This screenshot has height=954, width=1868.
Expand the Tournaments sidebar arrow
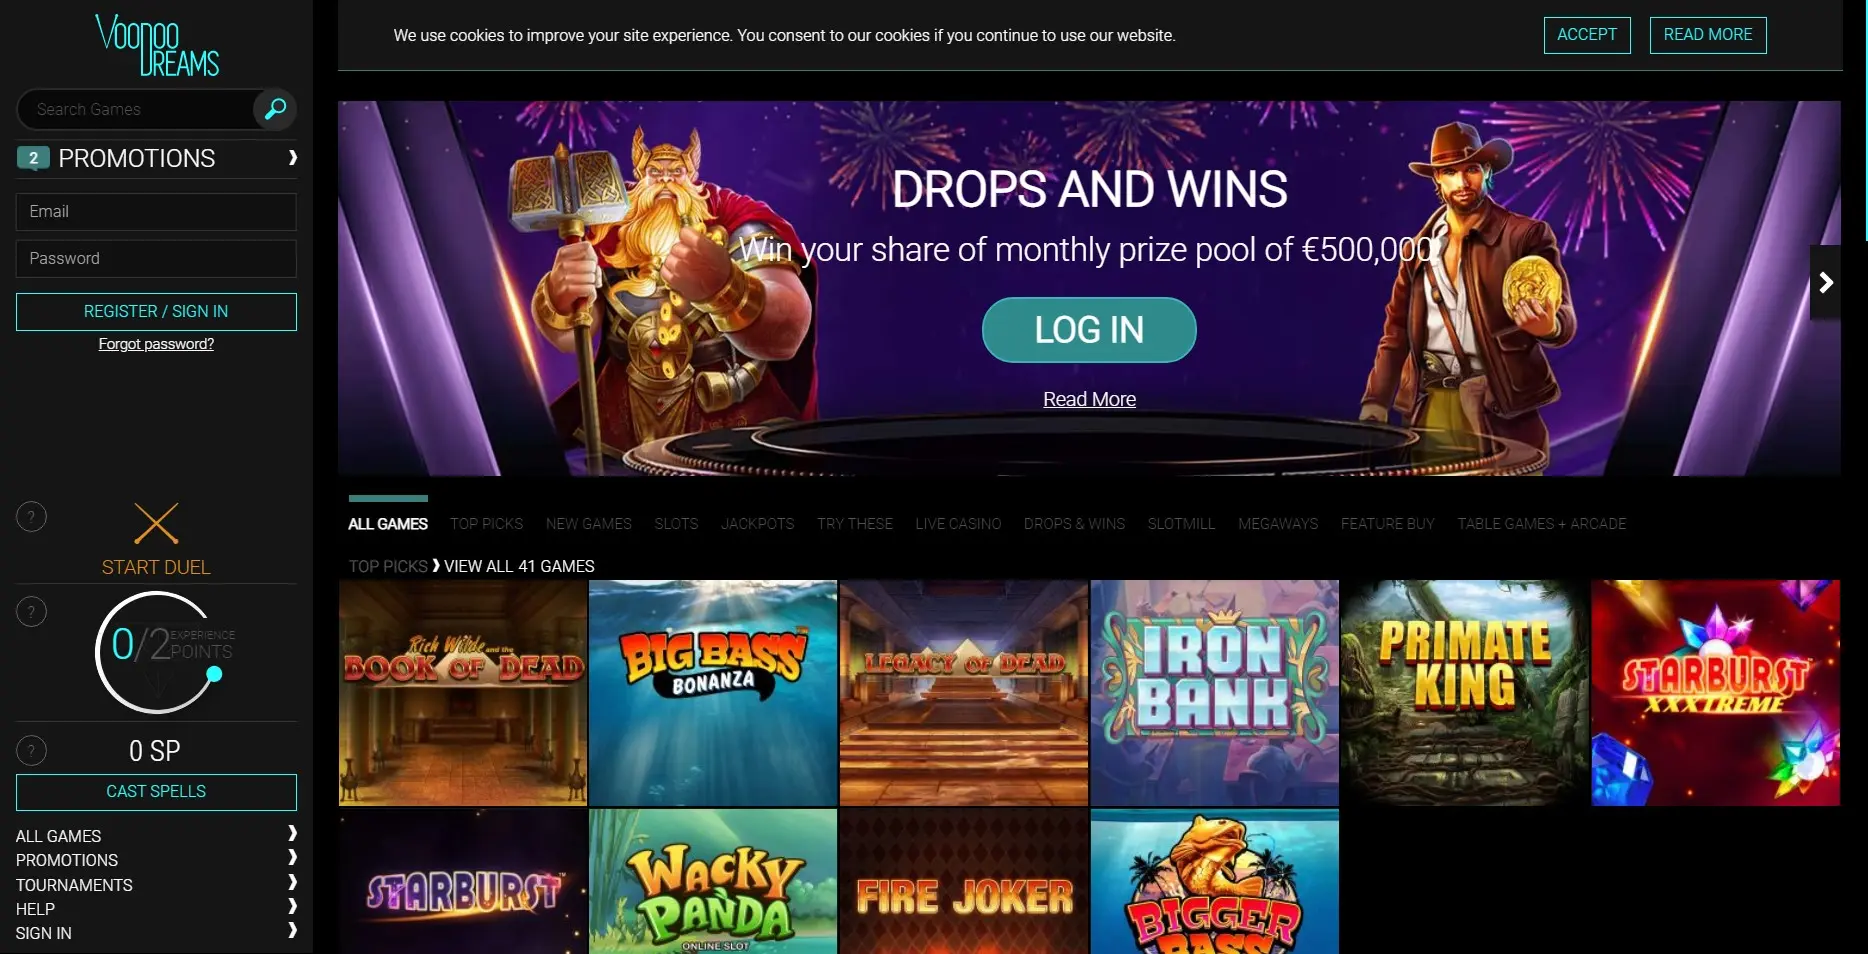point(292,882)
